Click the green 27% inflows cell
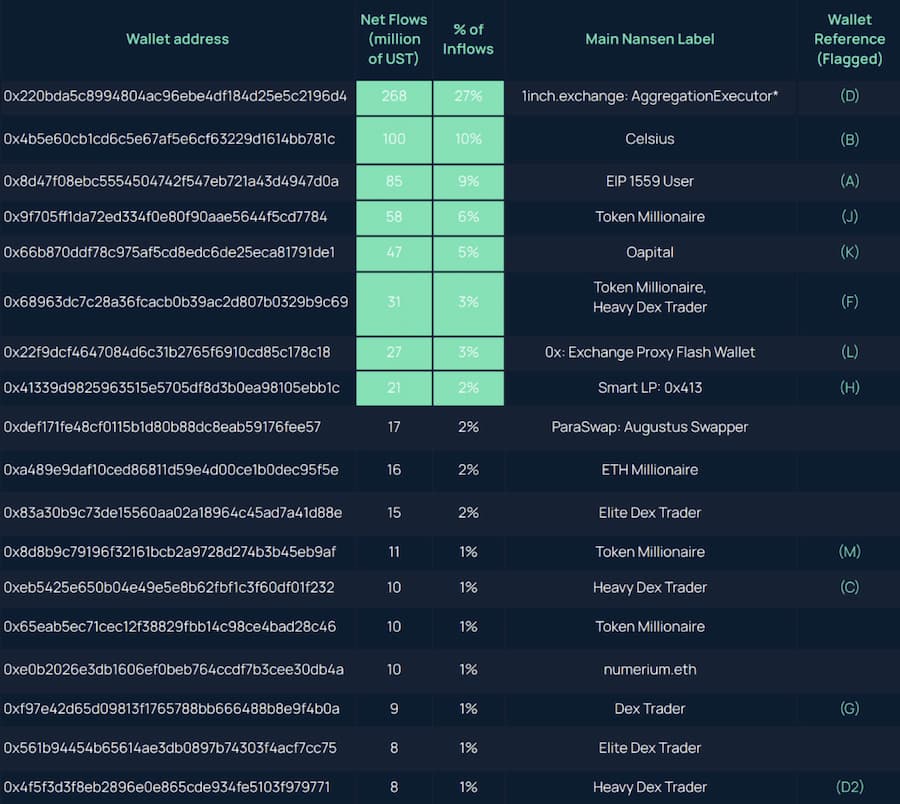The image size is (900, 804). click(x=468, y=97)
